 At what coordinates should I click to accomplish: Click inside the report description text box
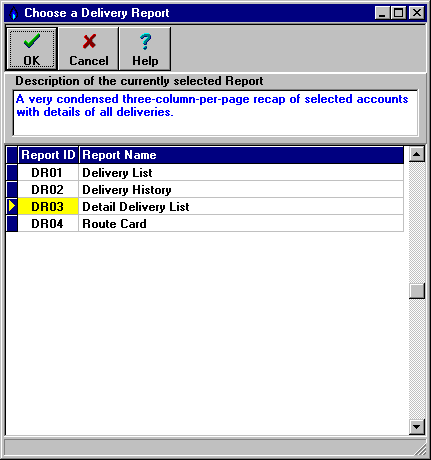(215, 113)
